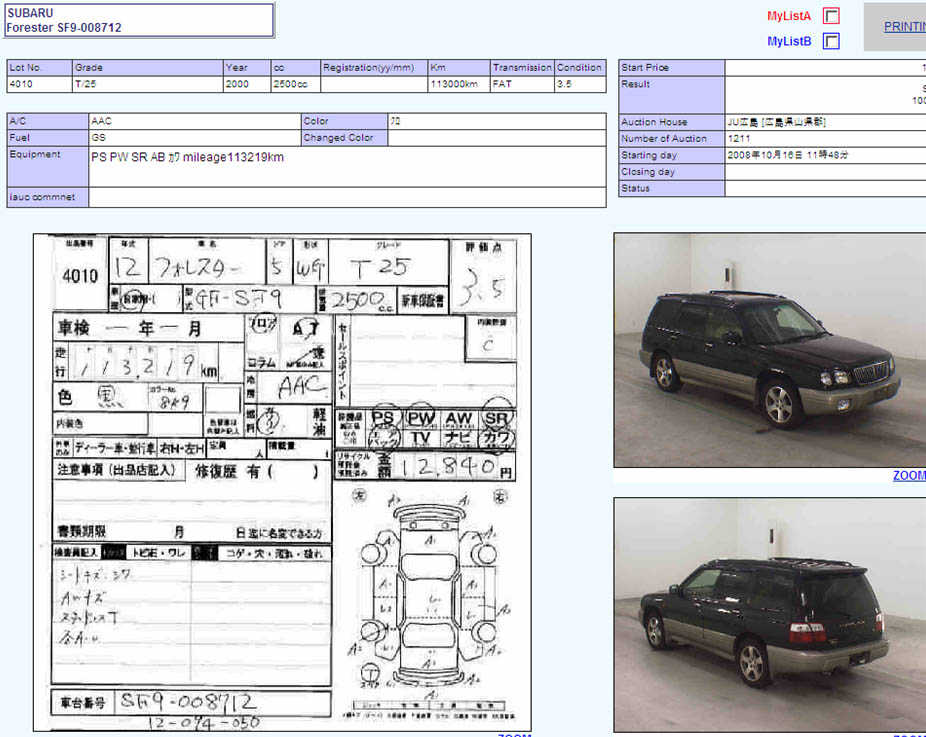The image size is (926, 737).
Task: Click the Start Price label
Action: (x=671, y=68)
